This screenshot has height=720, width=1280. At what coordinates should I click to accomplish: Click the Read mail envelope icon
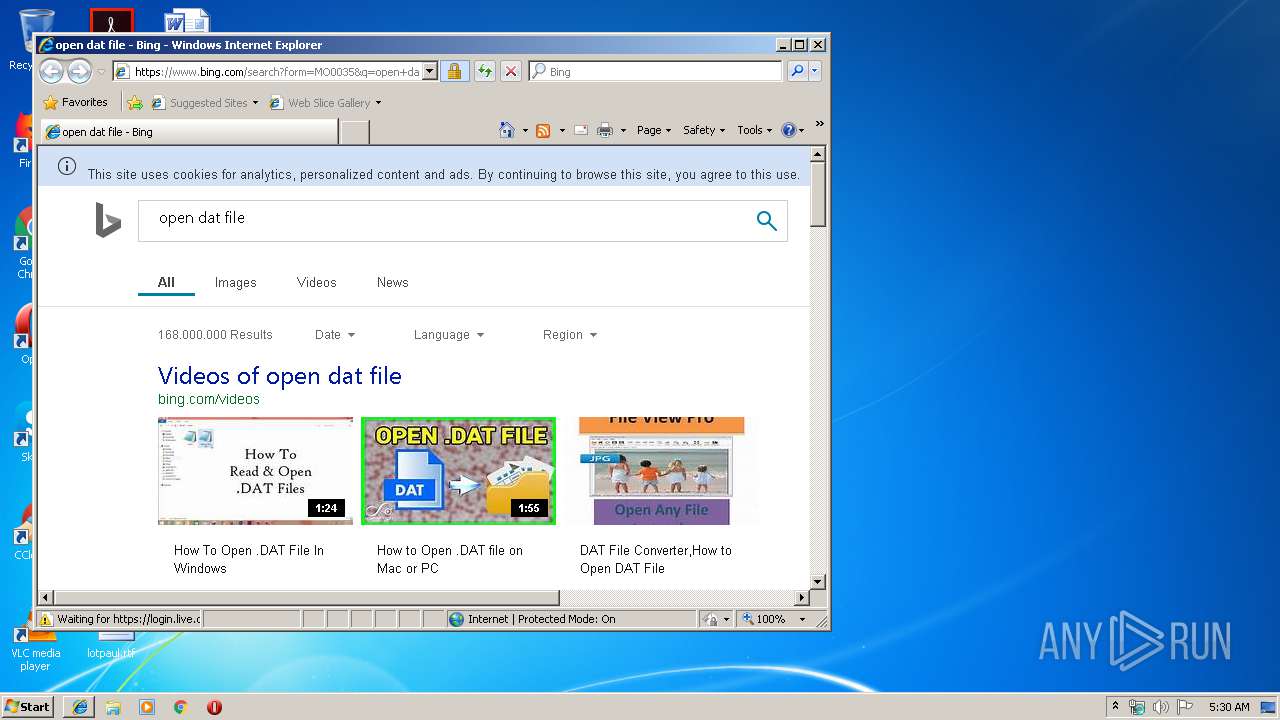pyautogui.click(x=581, y=130)
